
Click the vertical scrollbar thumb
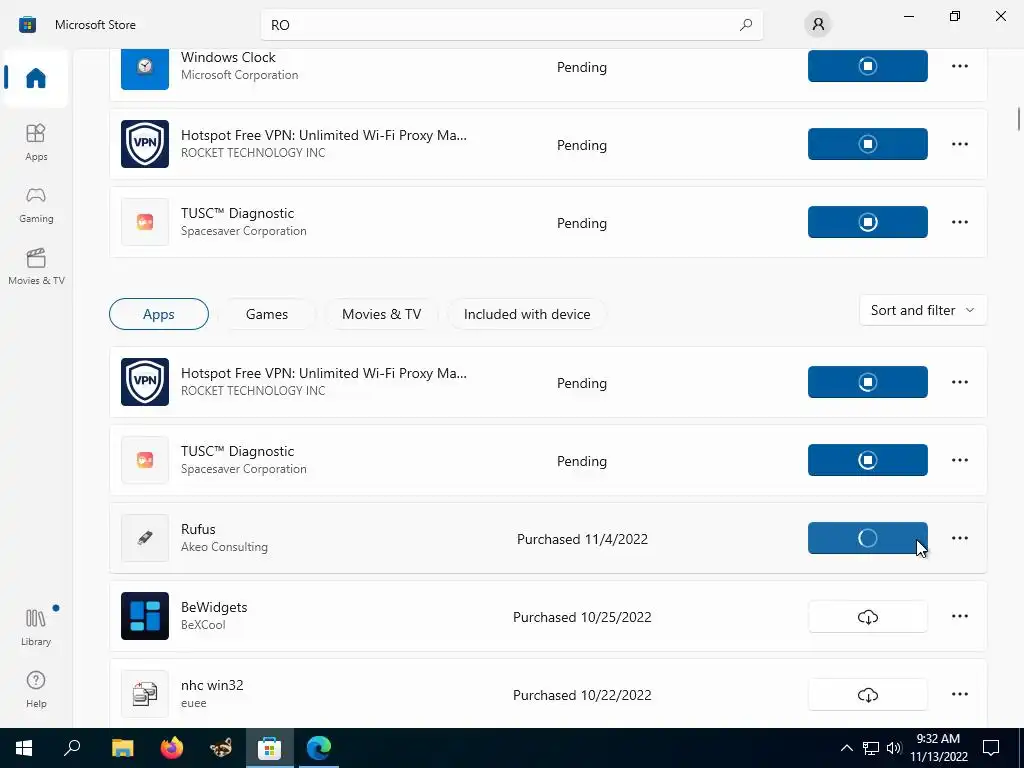click(x=1018, y=119)
